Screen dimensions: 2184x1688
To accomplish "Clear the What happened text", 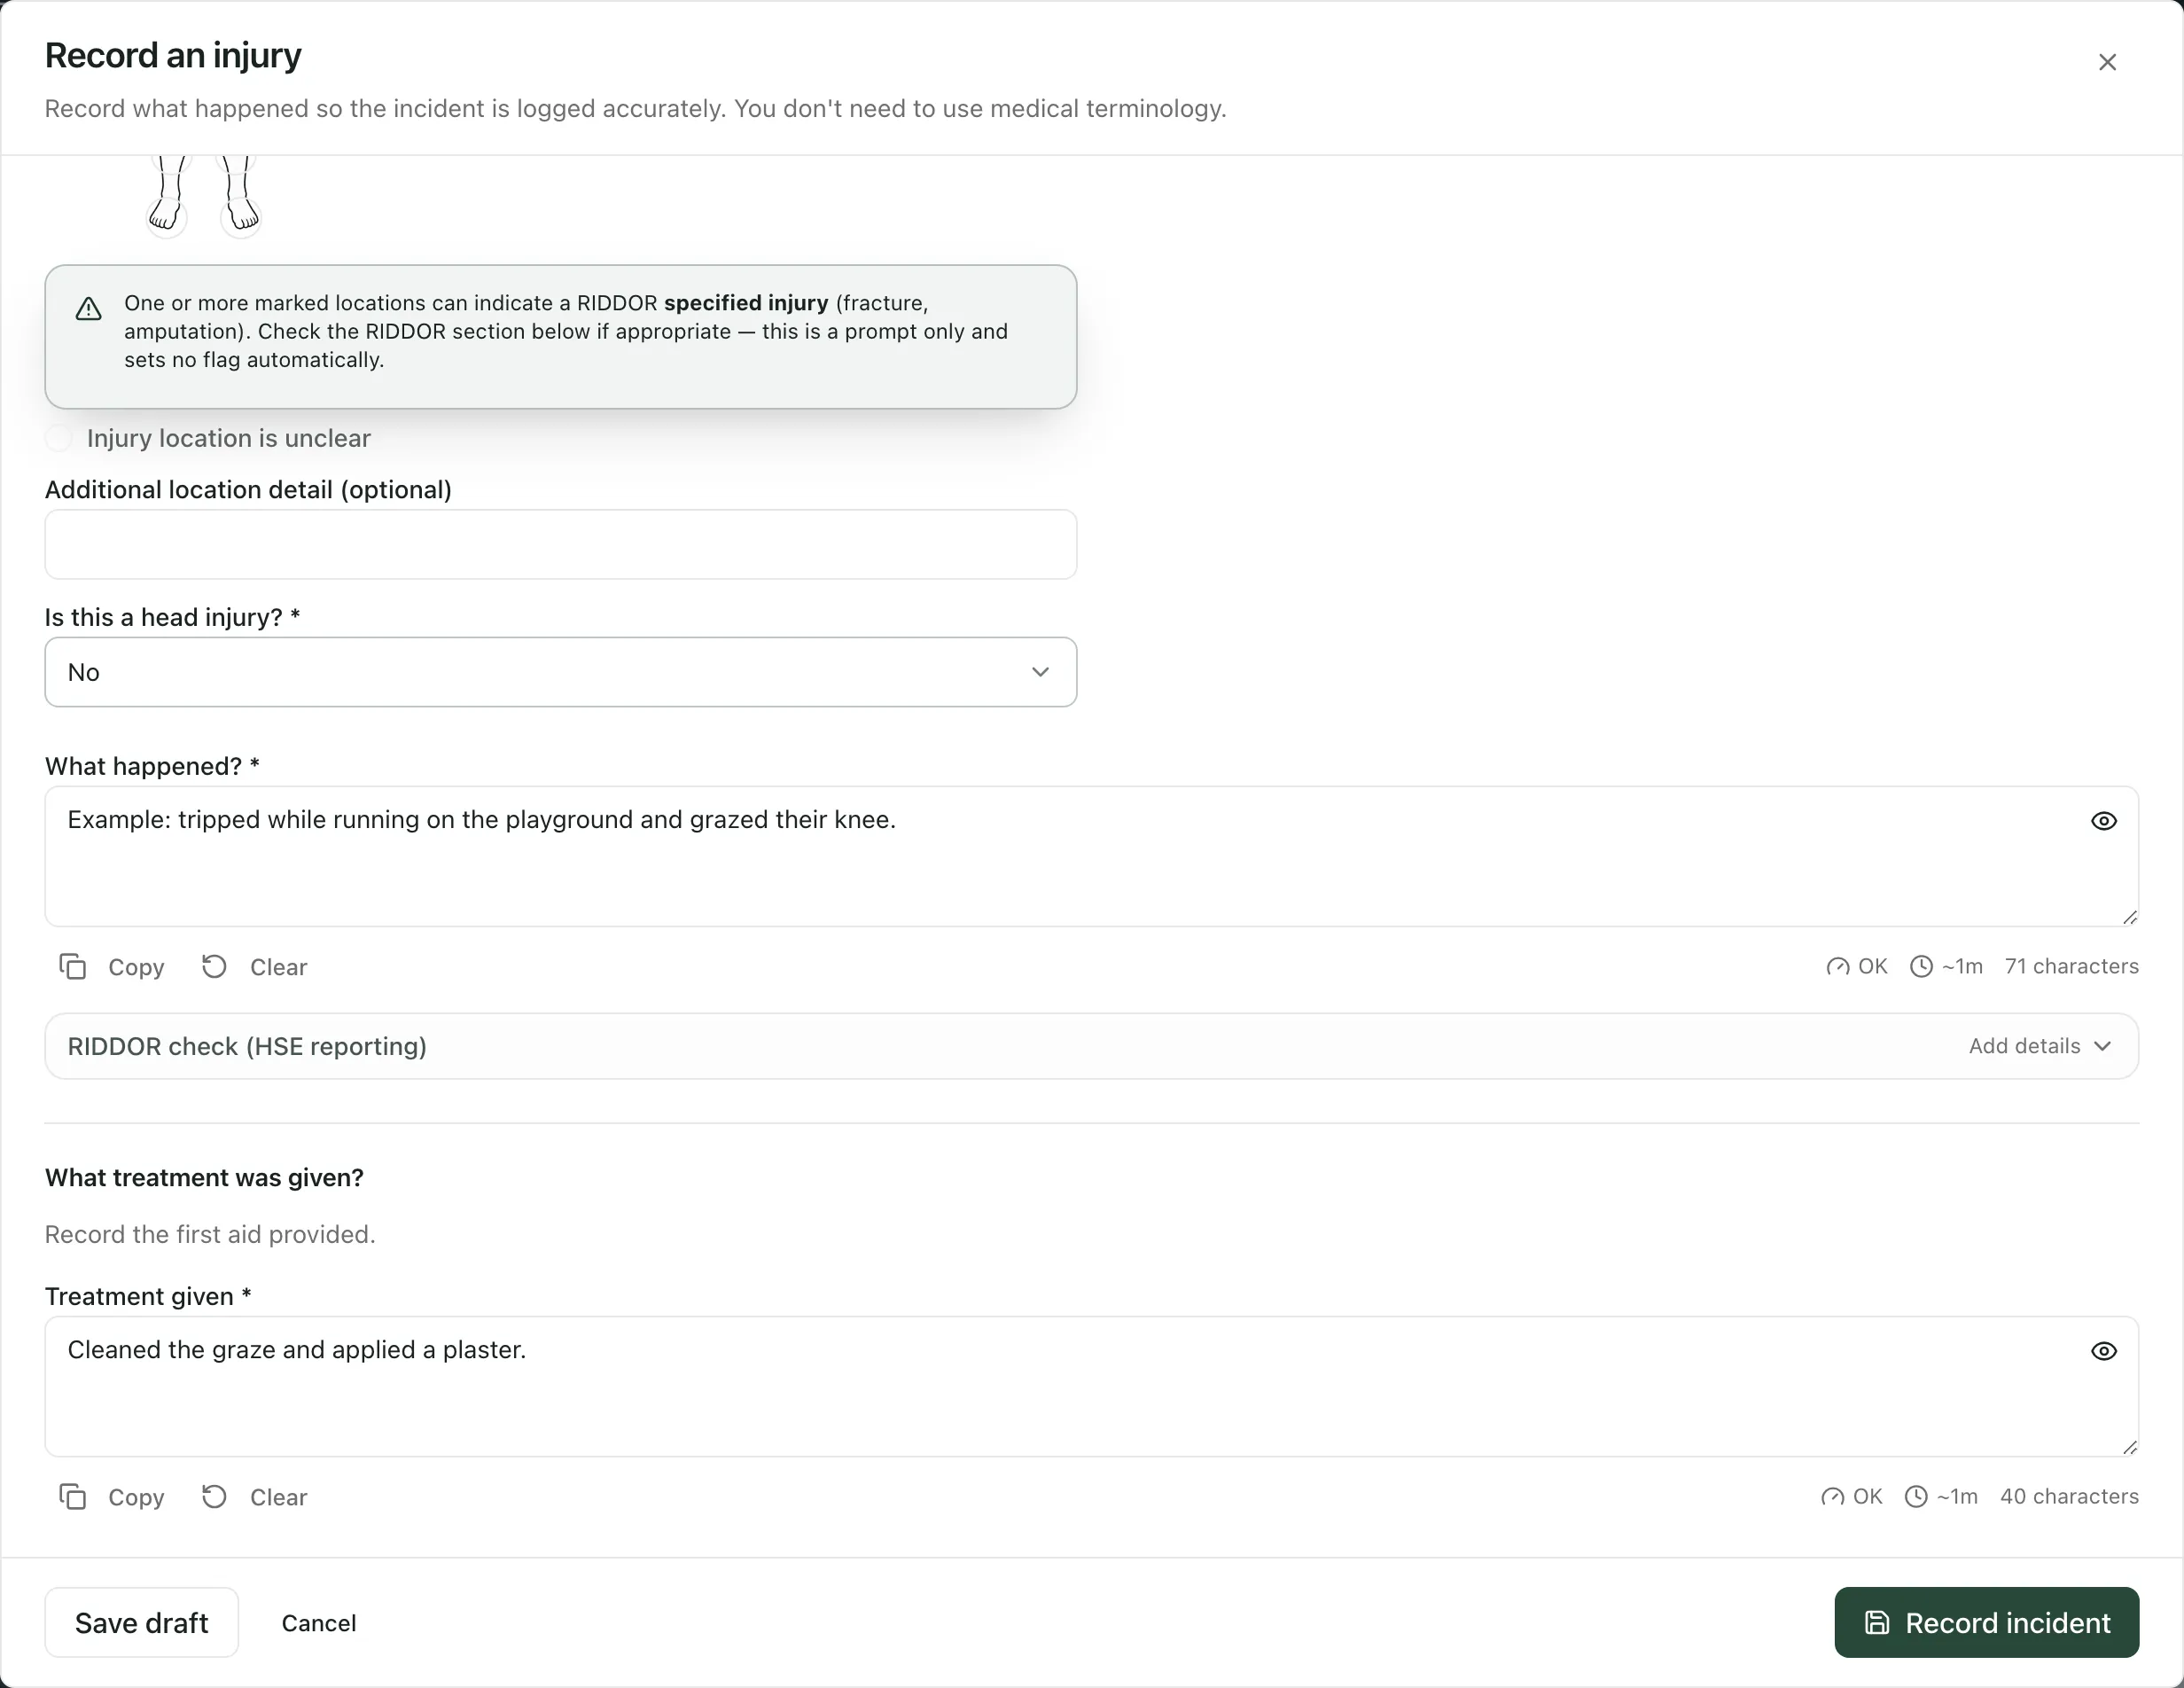I will 254,967.
